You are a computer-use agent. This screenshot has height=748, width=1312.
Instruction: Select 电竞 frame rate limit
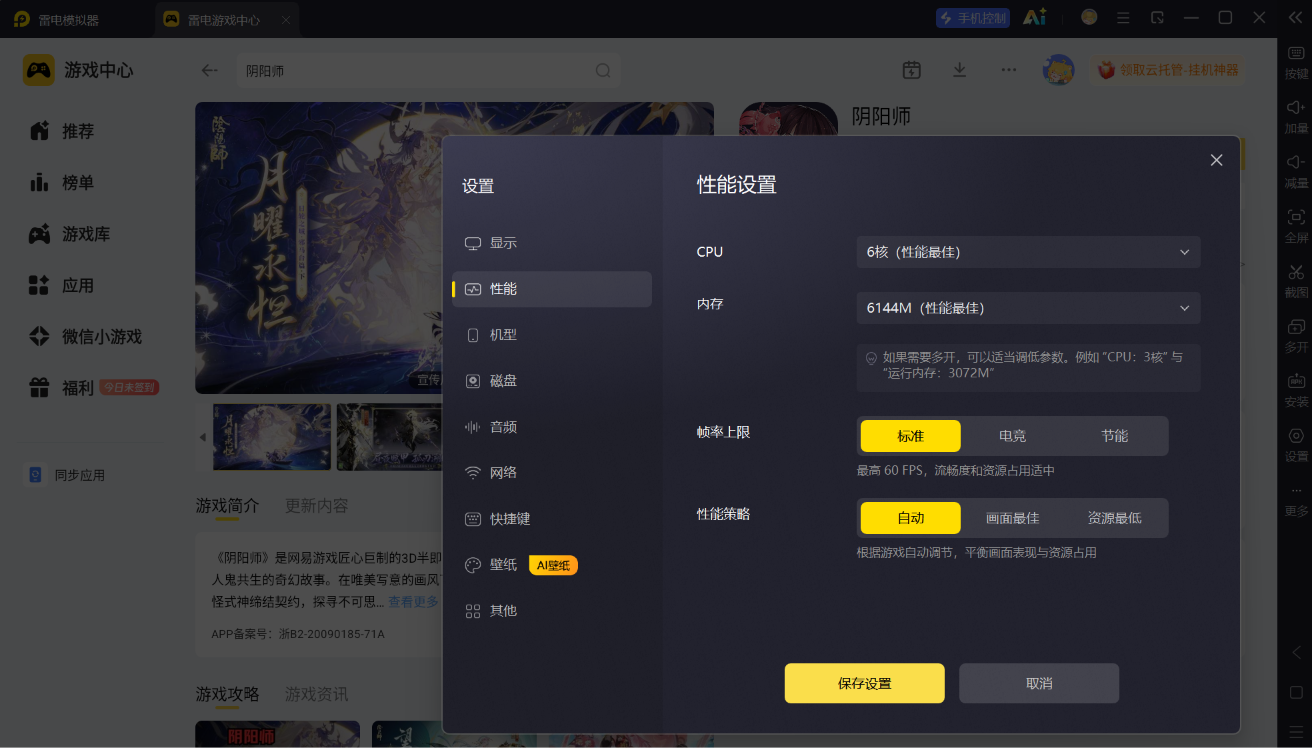[x=1012, y=436]
